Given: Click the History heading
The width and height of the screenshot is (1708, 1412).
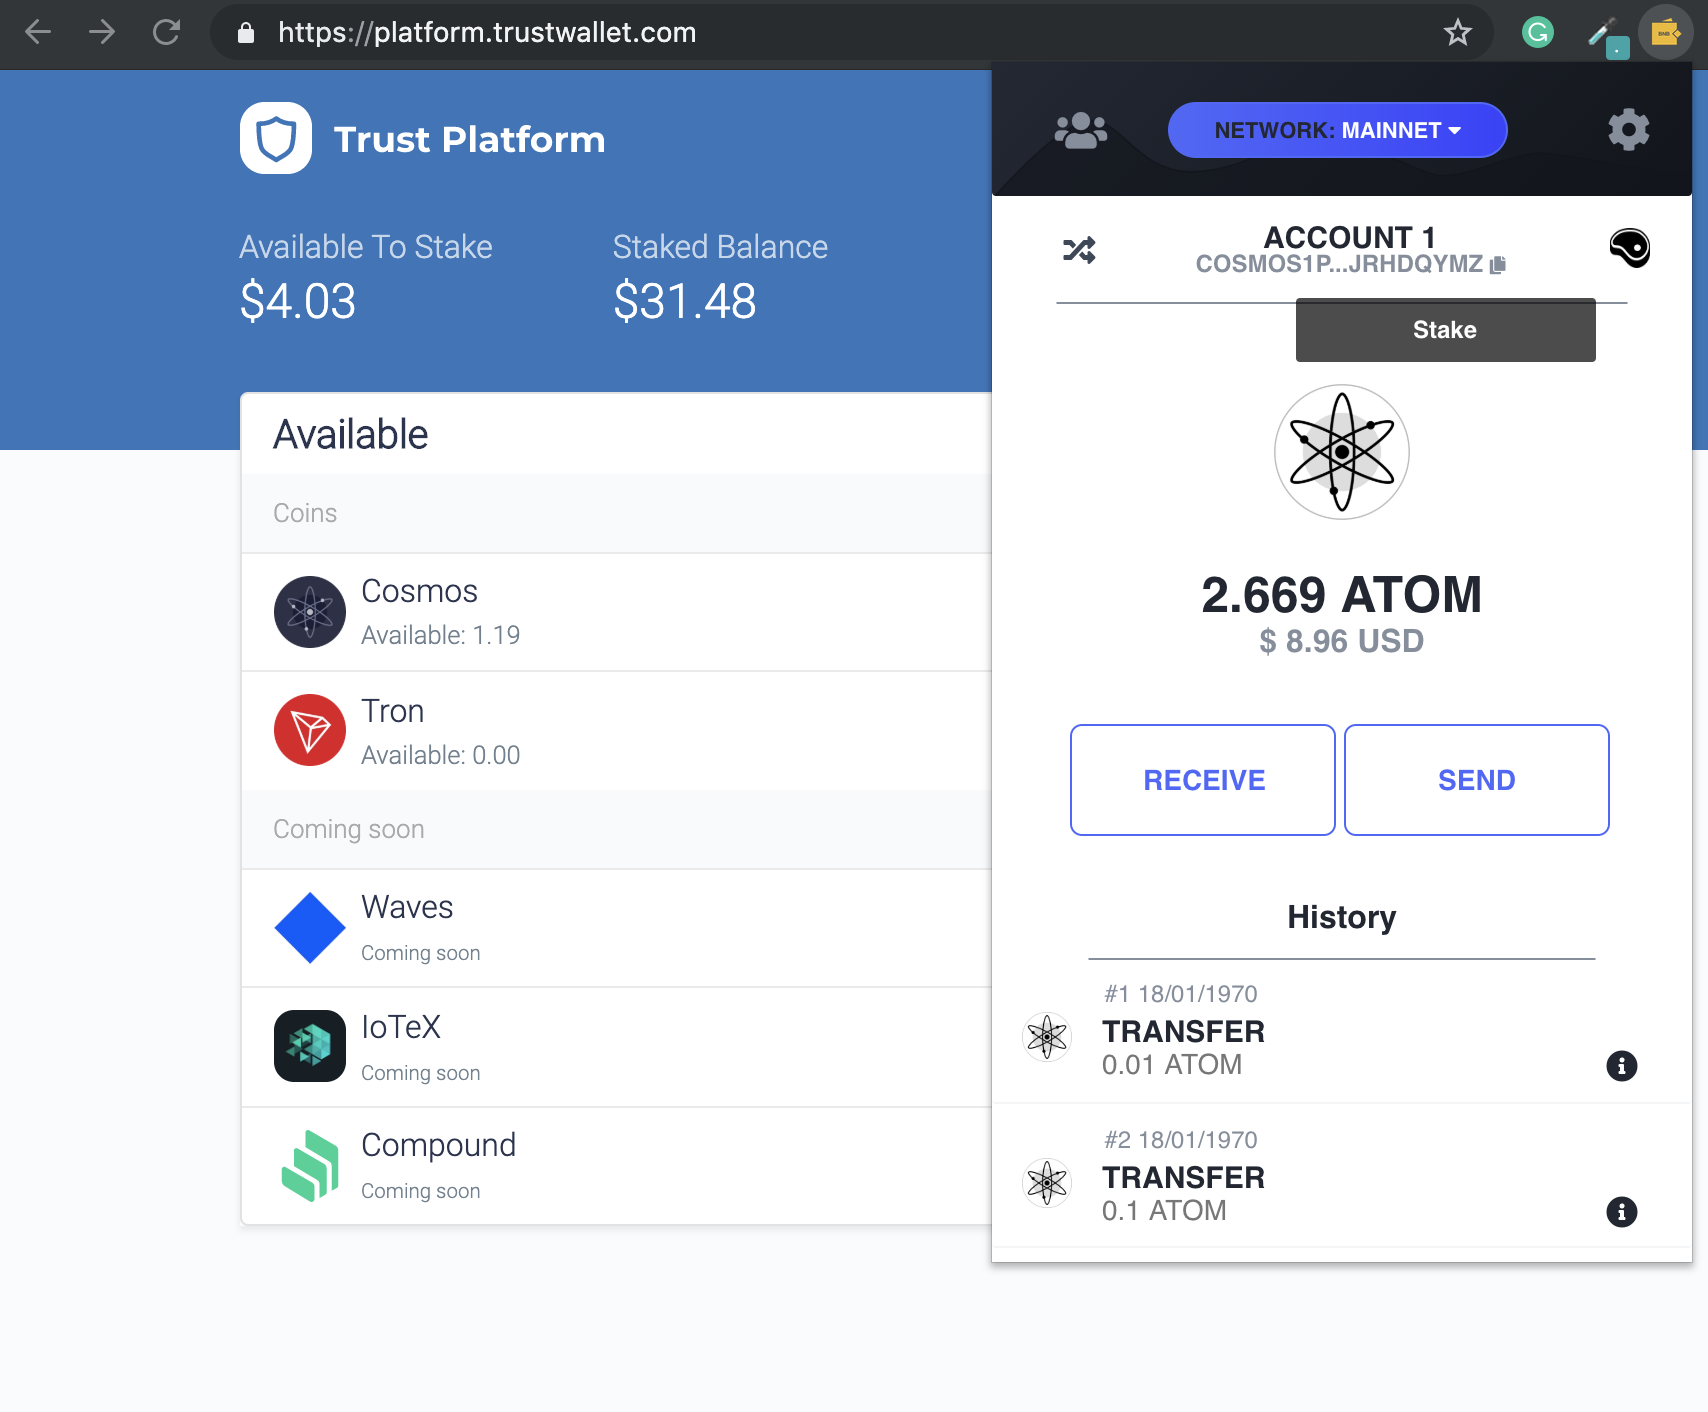Looking at the screenshot, I should tap(1341, 917).
